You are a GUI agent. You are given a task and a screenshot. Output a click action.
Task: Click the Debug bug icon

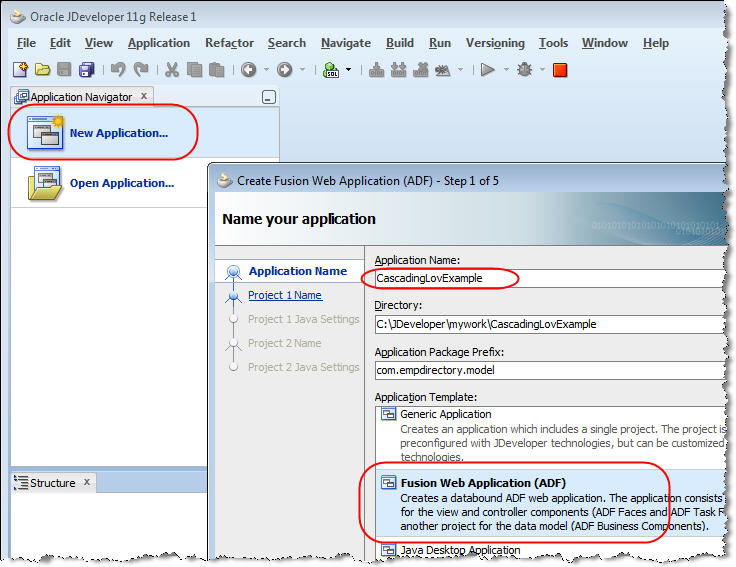pos(524,70)
